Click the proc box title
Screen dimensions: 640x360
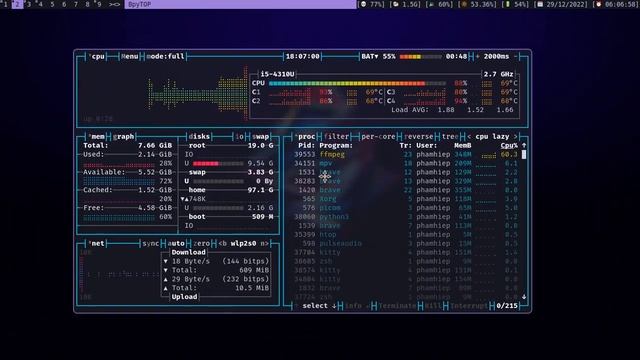point(306,136)
